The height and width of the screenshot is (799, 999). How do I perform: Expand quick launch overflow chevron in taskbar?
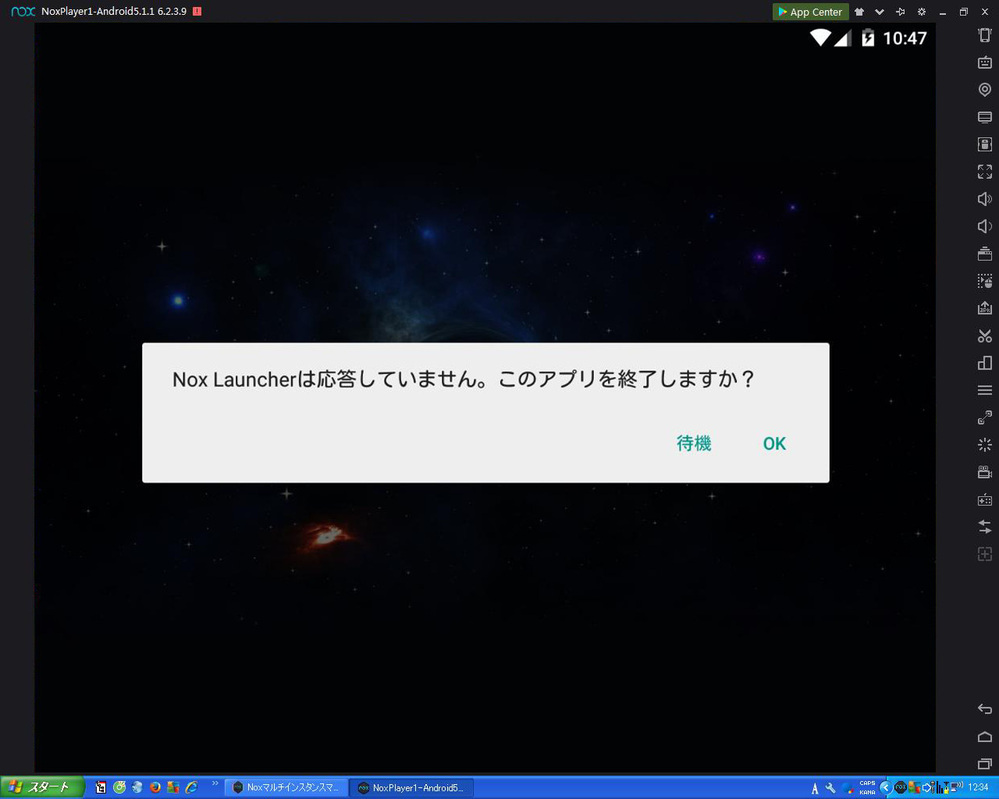[215, 784]
